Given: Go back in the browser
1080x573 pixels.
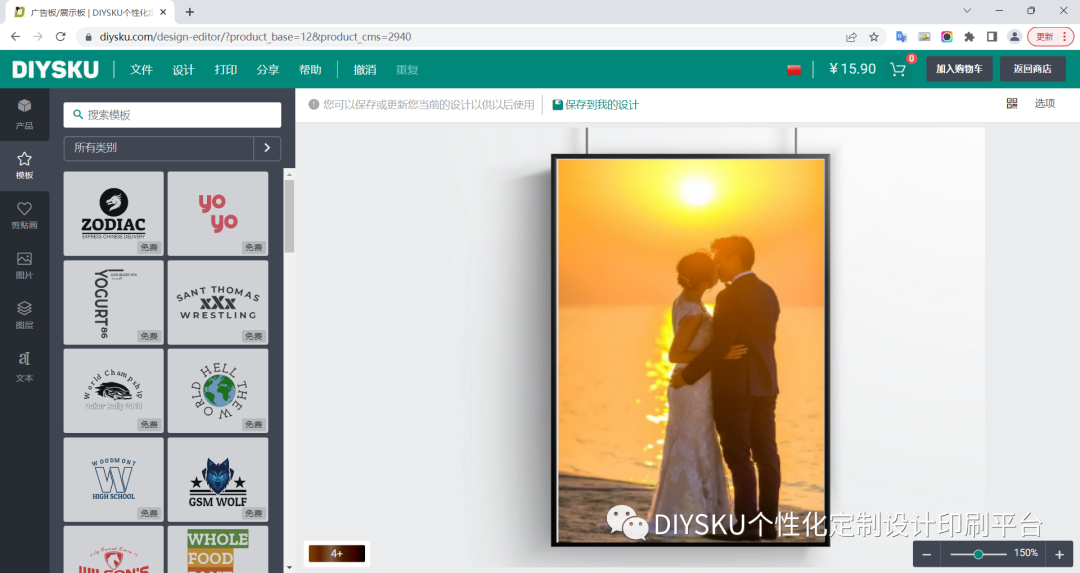Looking at the screenshot, I should 15,37.
